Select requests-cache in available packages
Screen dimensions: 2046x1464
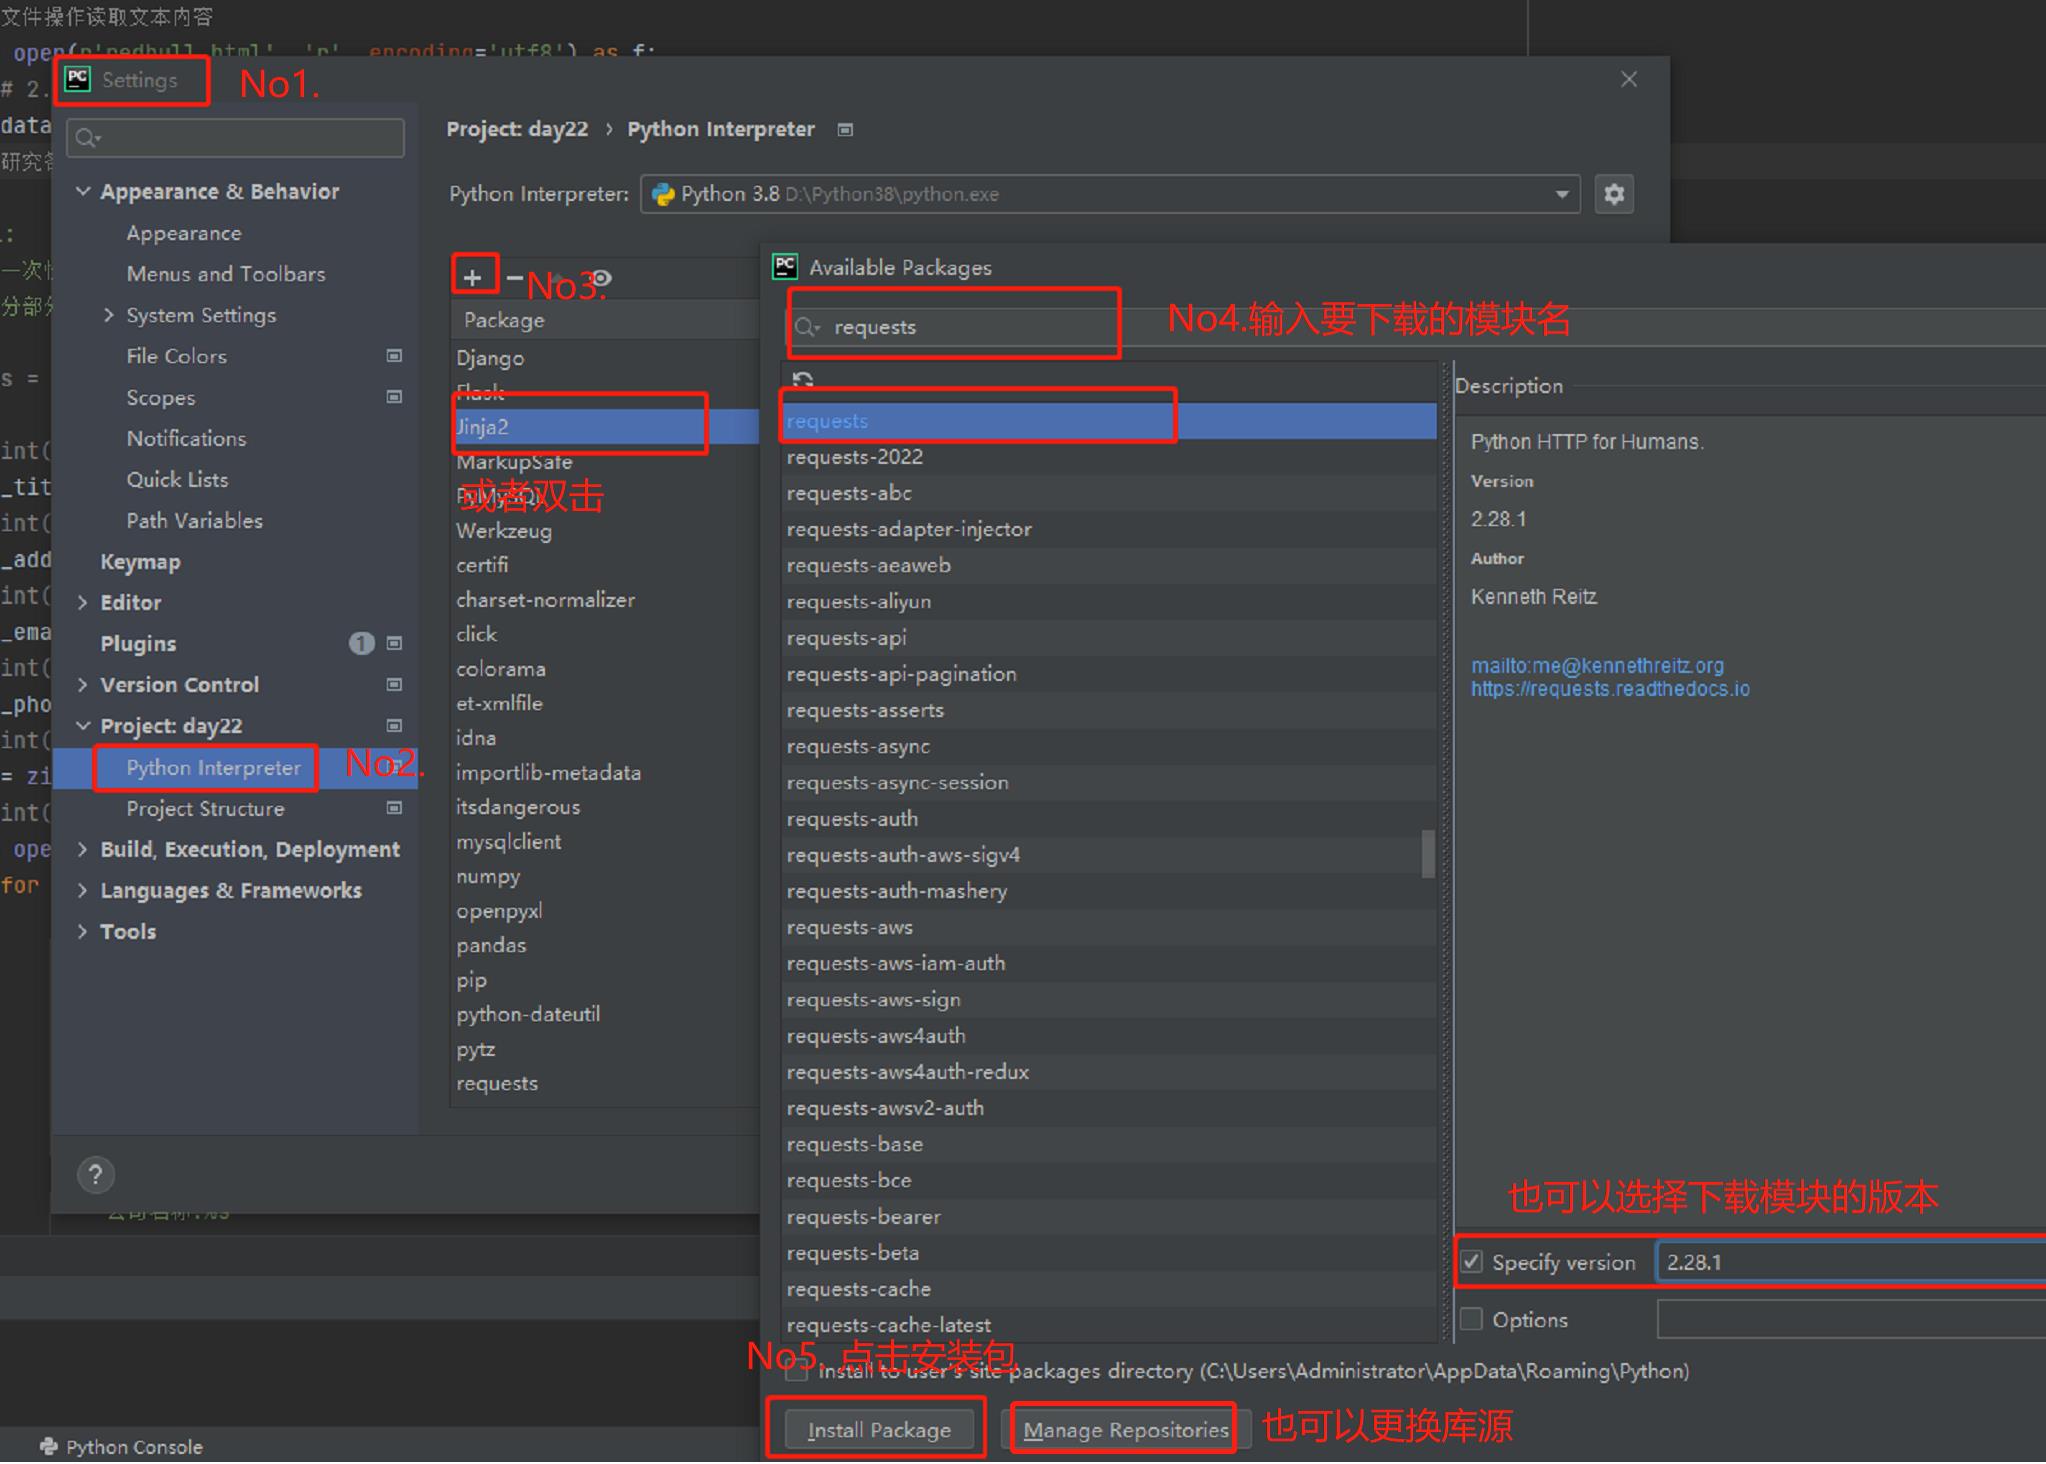tap(1108, 1288)
